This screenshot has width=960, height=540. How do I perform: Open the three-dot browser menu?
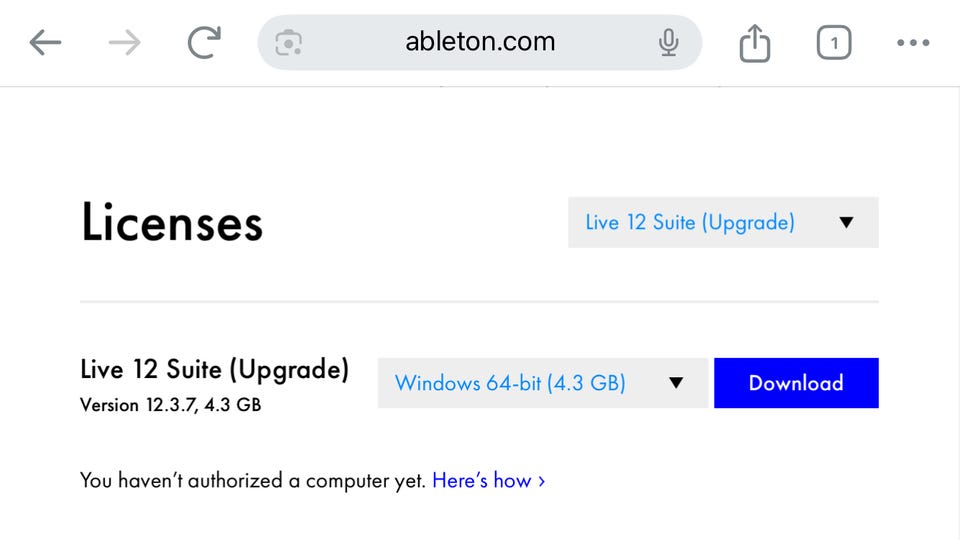(x=913, y=42)
